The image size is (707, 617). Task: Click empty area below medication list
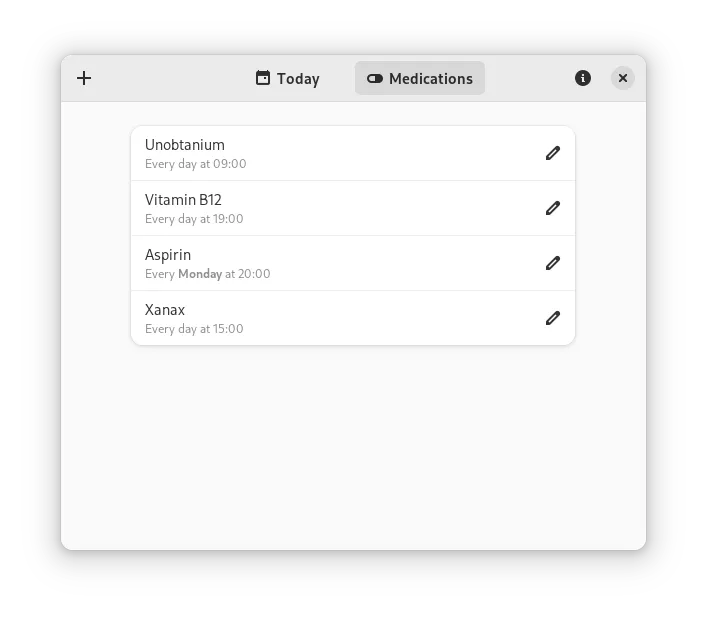tap(353, 447)
